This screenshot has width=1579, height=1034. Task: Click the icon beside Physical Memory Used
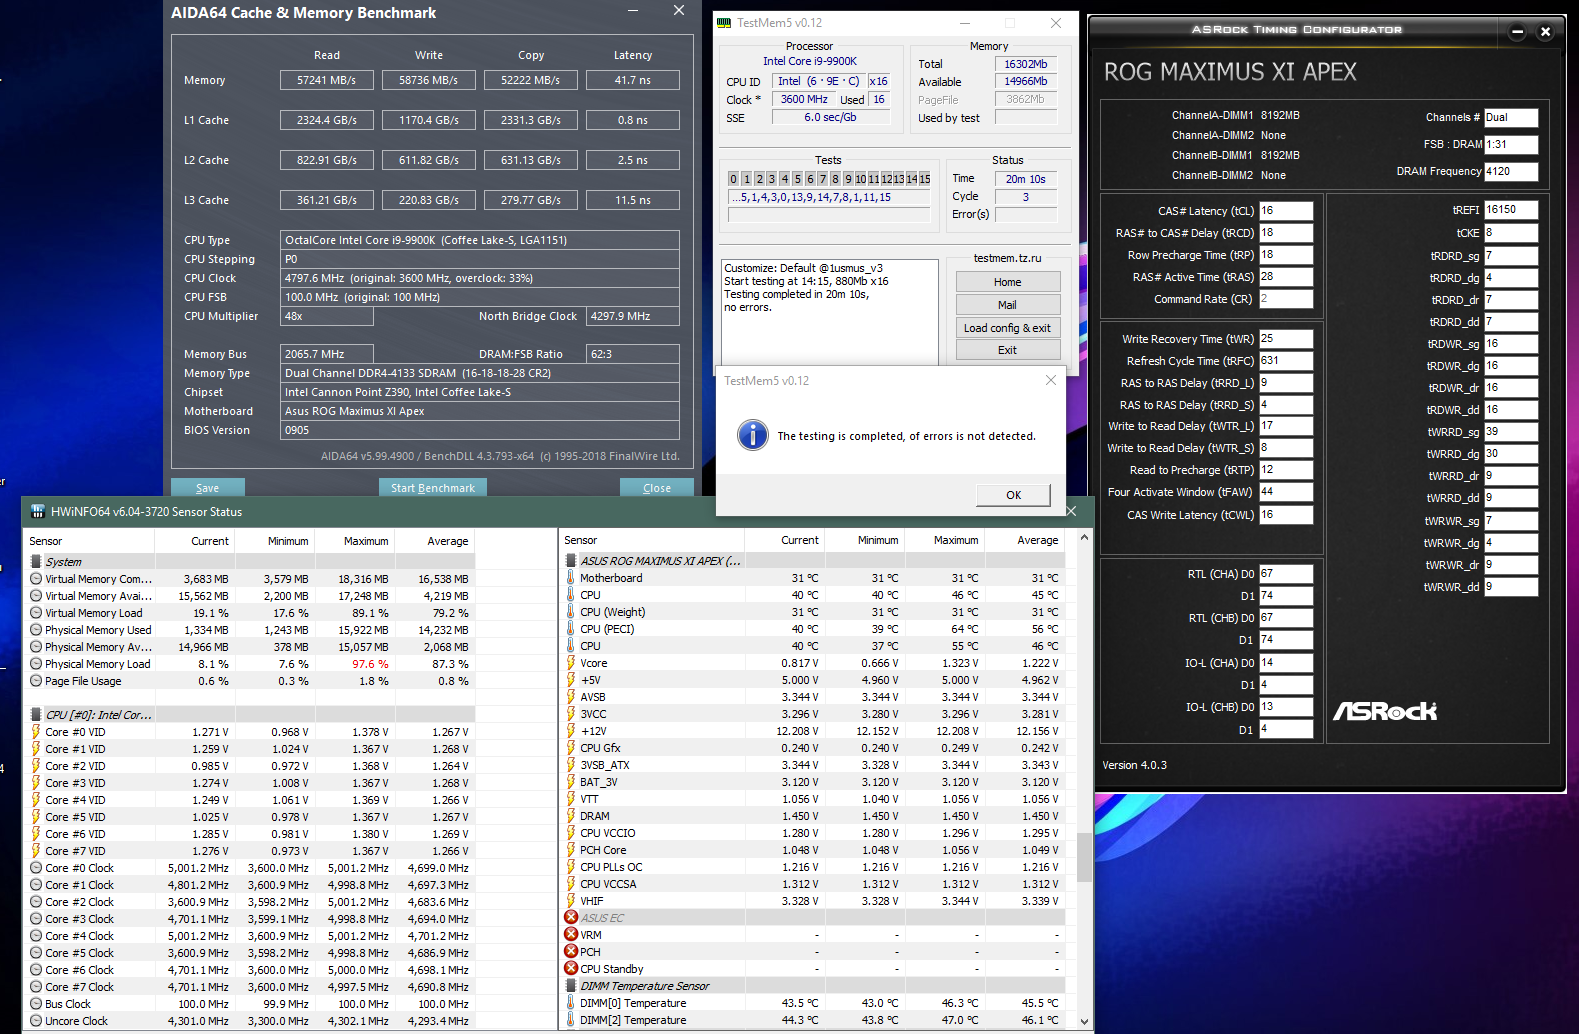tap(36, 630)
